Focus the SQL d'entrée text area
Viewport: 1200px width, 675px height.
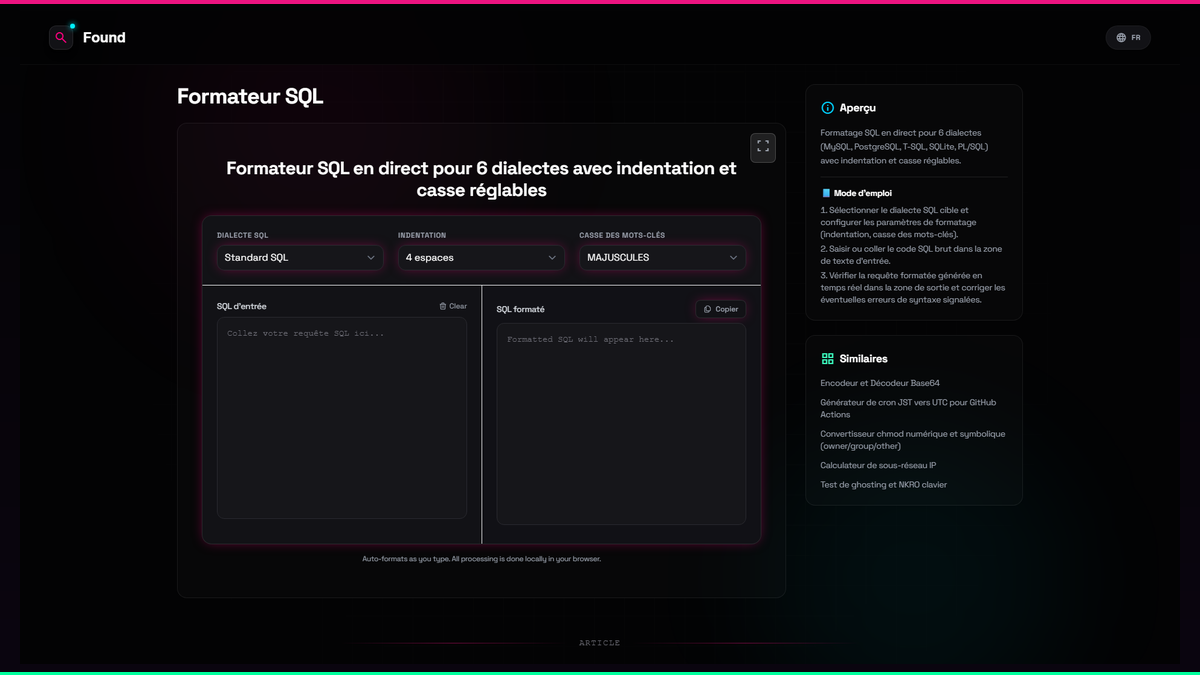click(x=342, y=418)
